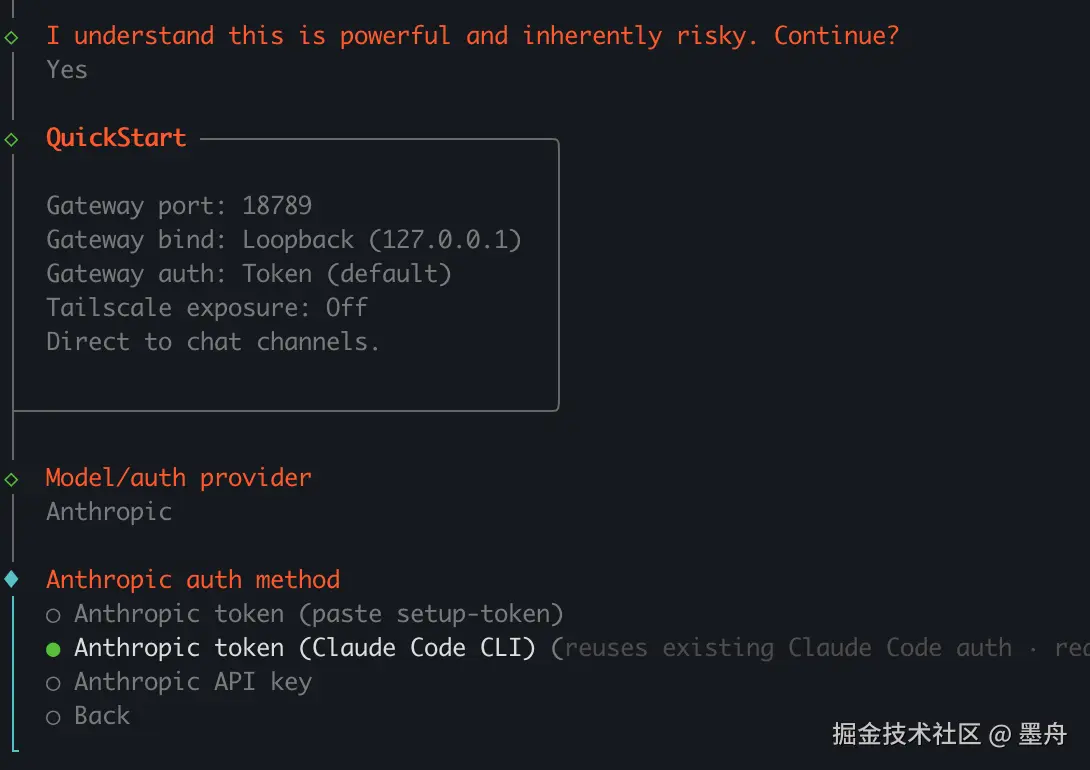
Task: Click the filled cyan diamond beside Anthropic auth method
Action: pos(12,579)
